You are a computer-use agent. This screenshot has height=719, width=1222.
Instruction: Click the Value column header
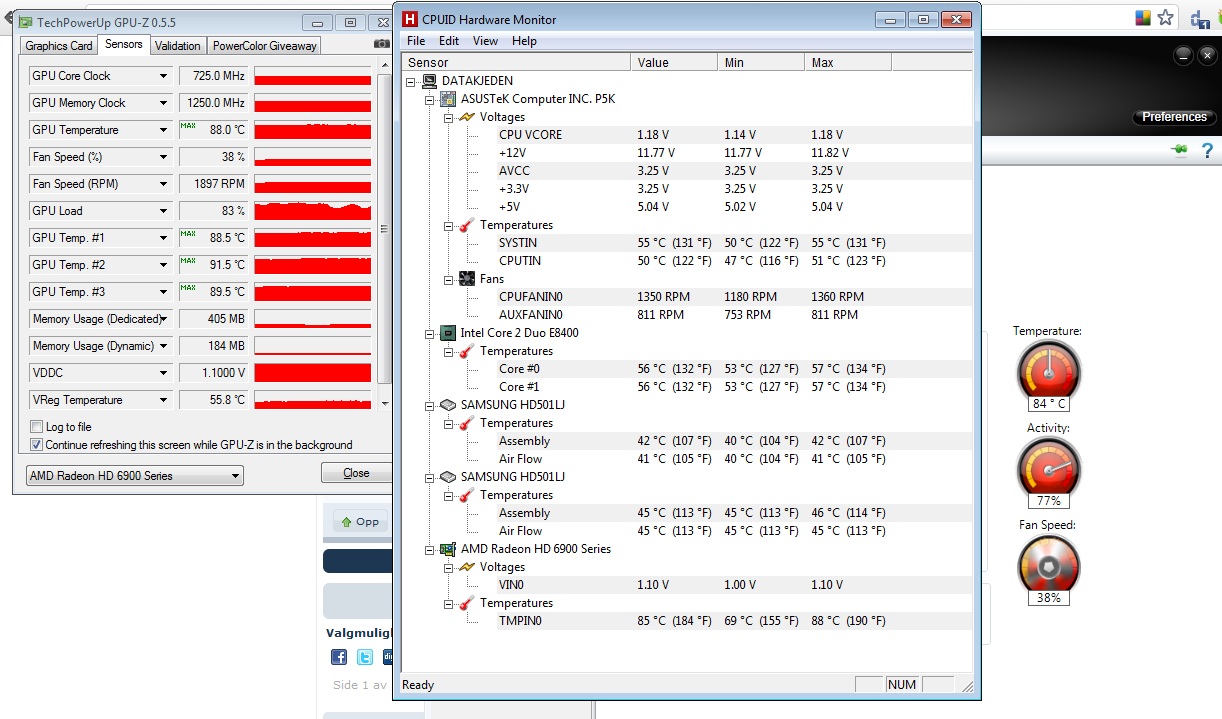point(673,63)
